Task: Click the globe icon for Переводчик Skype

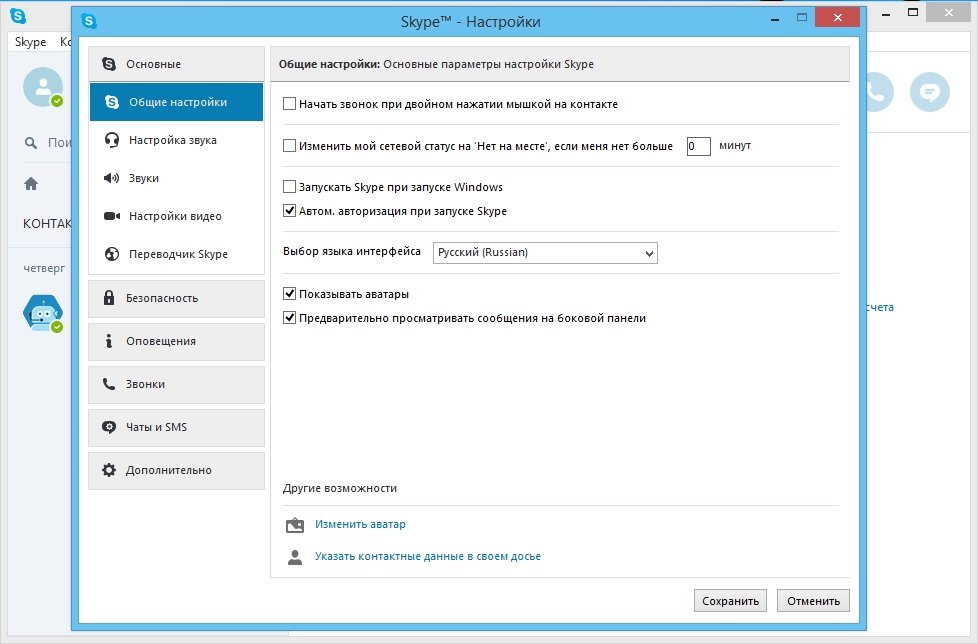Action: click(112, 254)
